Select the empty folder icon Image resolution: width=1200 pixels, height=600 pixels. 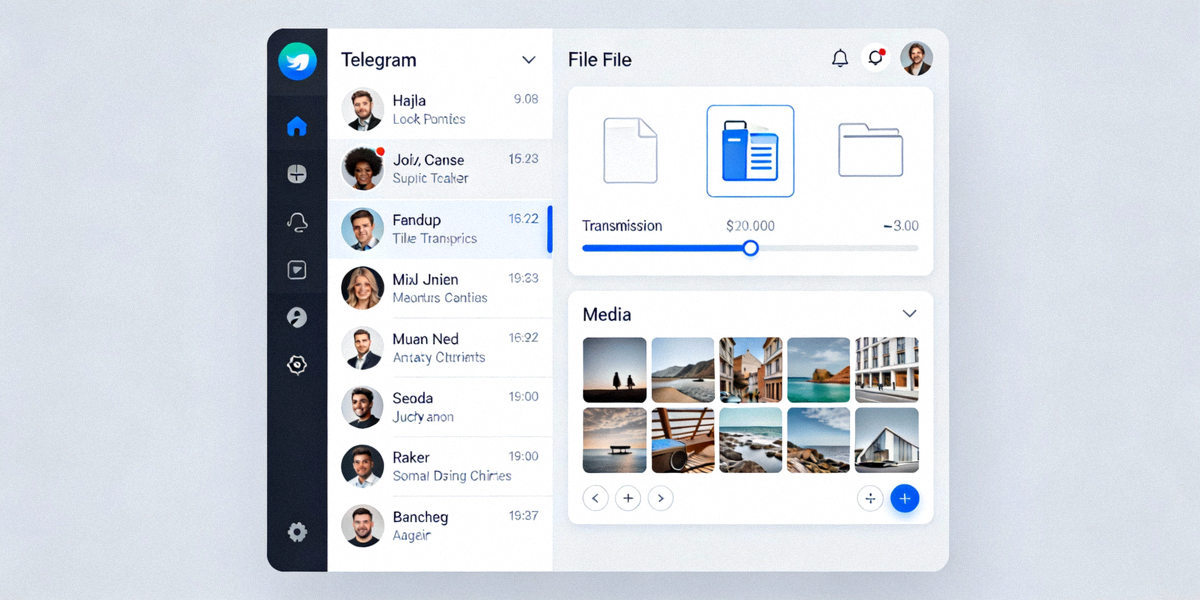[x=870, y=151]
